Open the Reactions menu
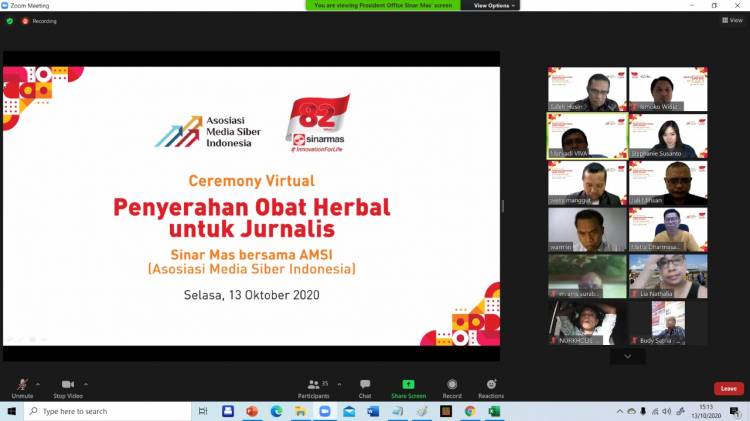Viewport: 750px width, 421px height. [491, 388]
